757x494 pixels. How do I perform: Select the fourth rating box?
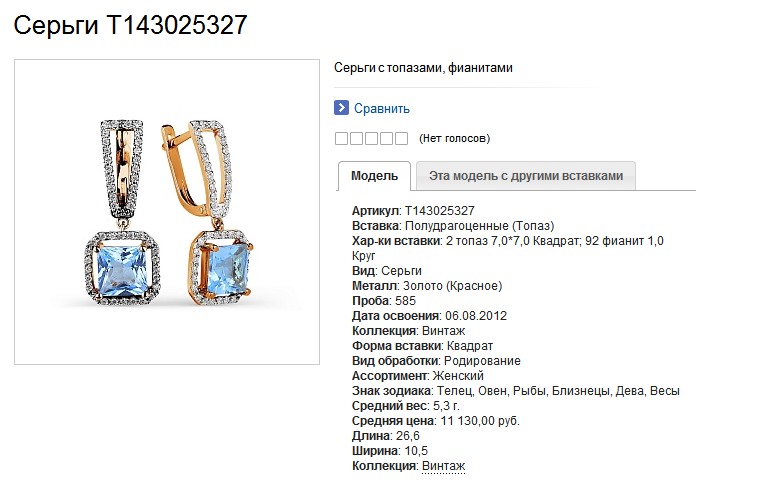click(x=386, y=139)
